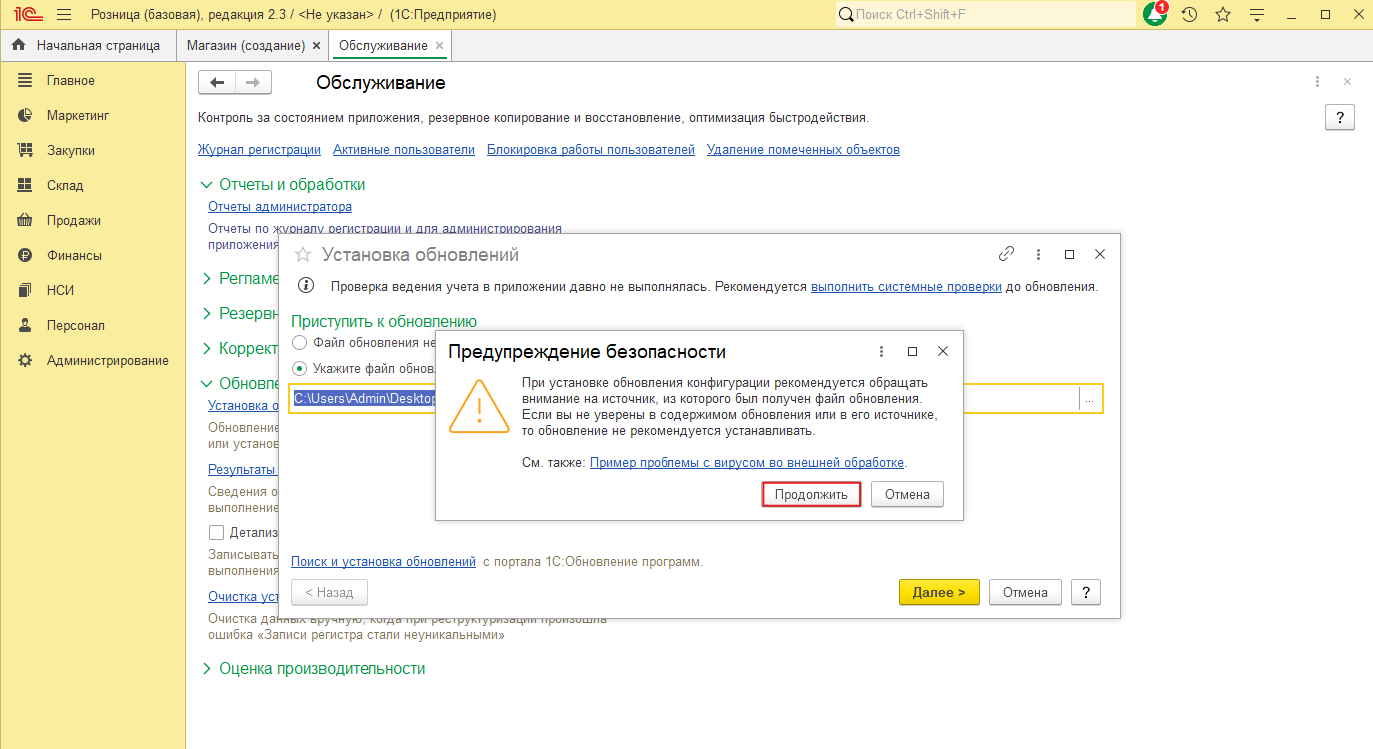
Task: Navigate forward with the right arrow
Action: click(253, 83)
